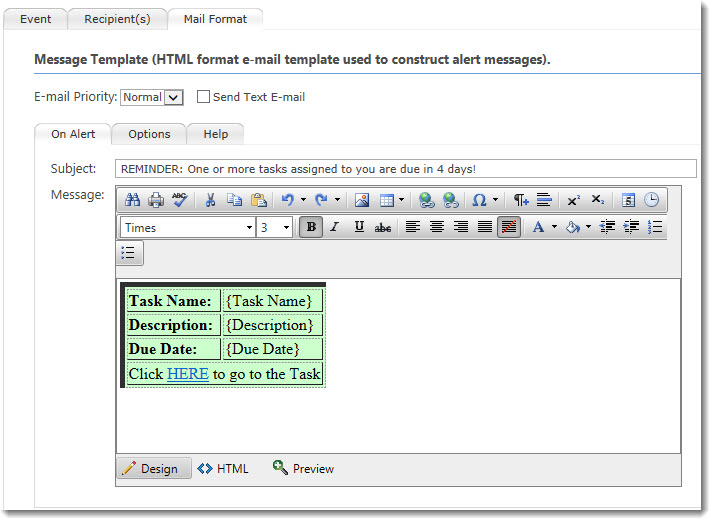
Task: Expand the Redo history dropdown arrow
Action: [337, 200]
